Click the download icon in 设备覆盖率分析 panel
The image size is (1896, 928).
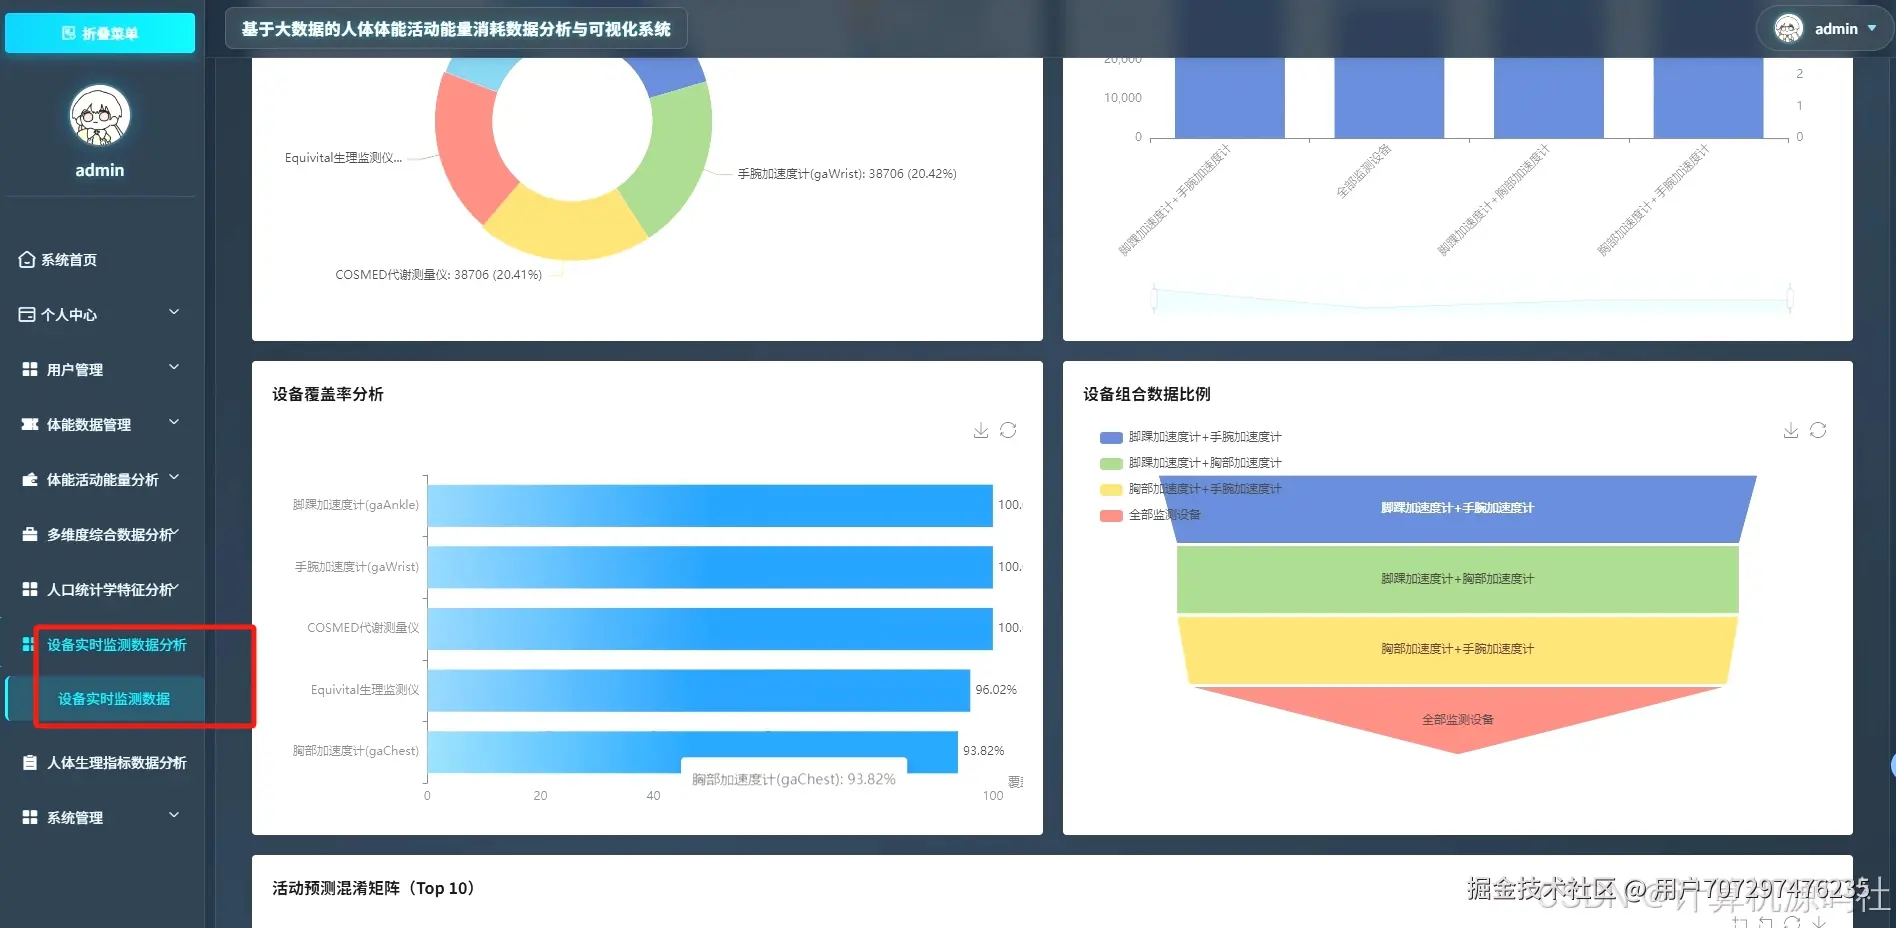point(981,430)
